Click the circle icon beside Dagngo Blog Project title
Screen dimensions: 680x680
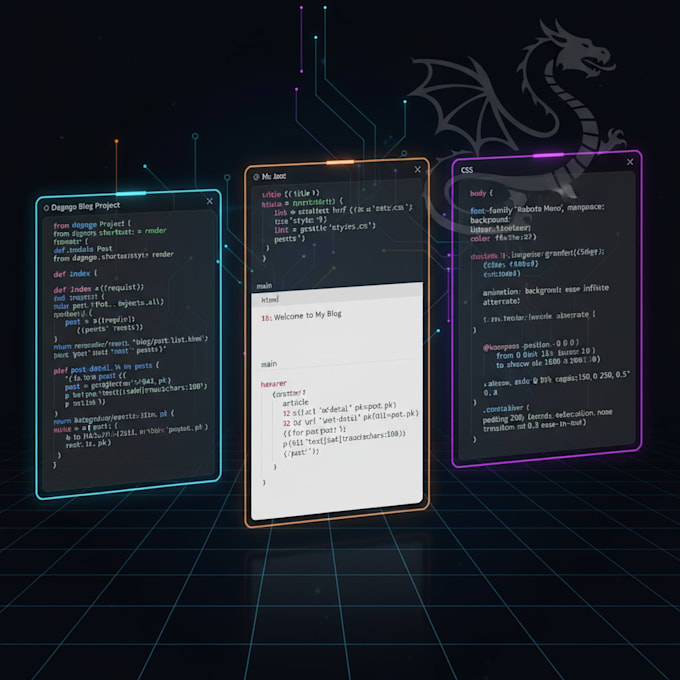[x=46, y=208]
